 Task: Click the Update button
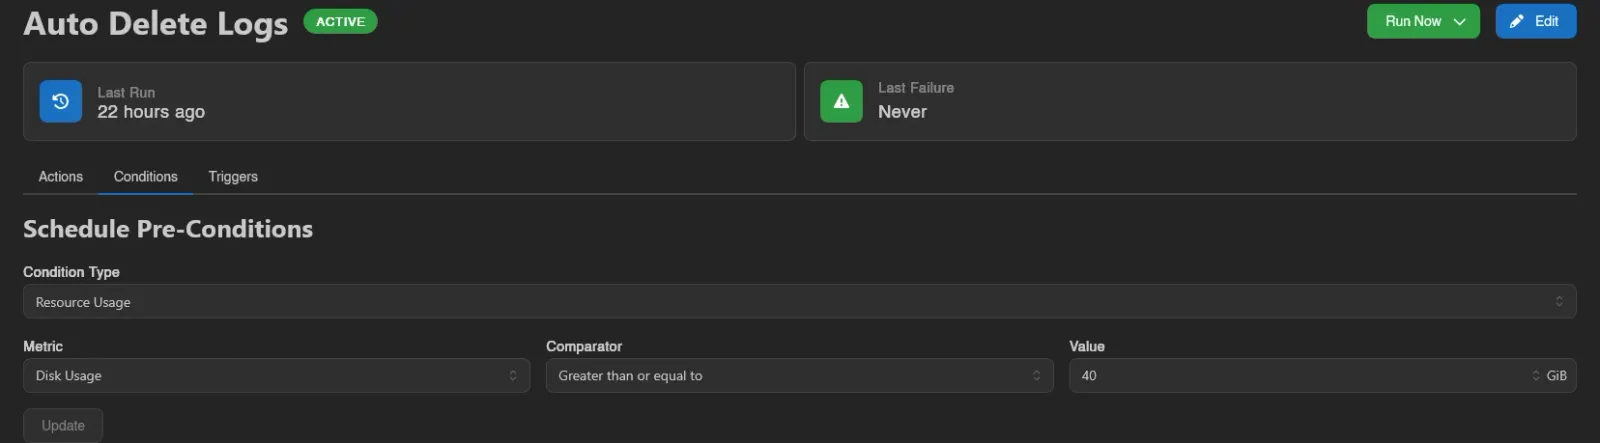tap(63, 425)
